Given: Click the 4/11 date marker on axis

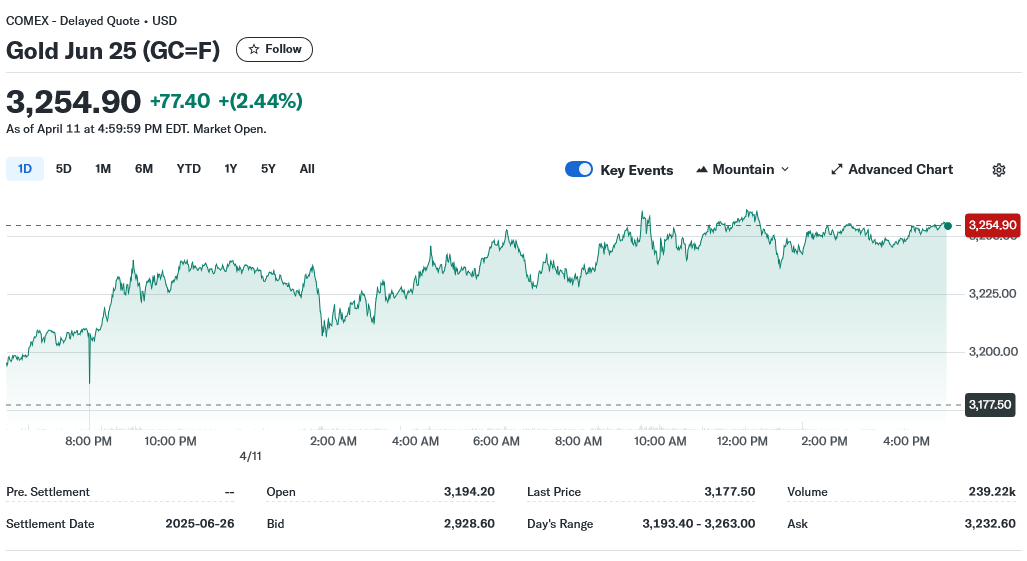Looking at the screenshot, I should (250, 456).
